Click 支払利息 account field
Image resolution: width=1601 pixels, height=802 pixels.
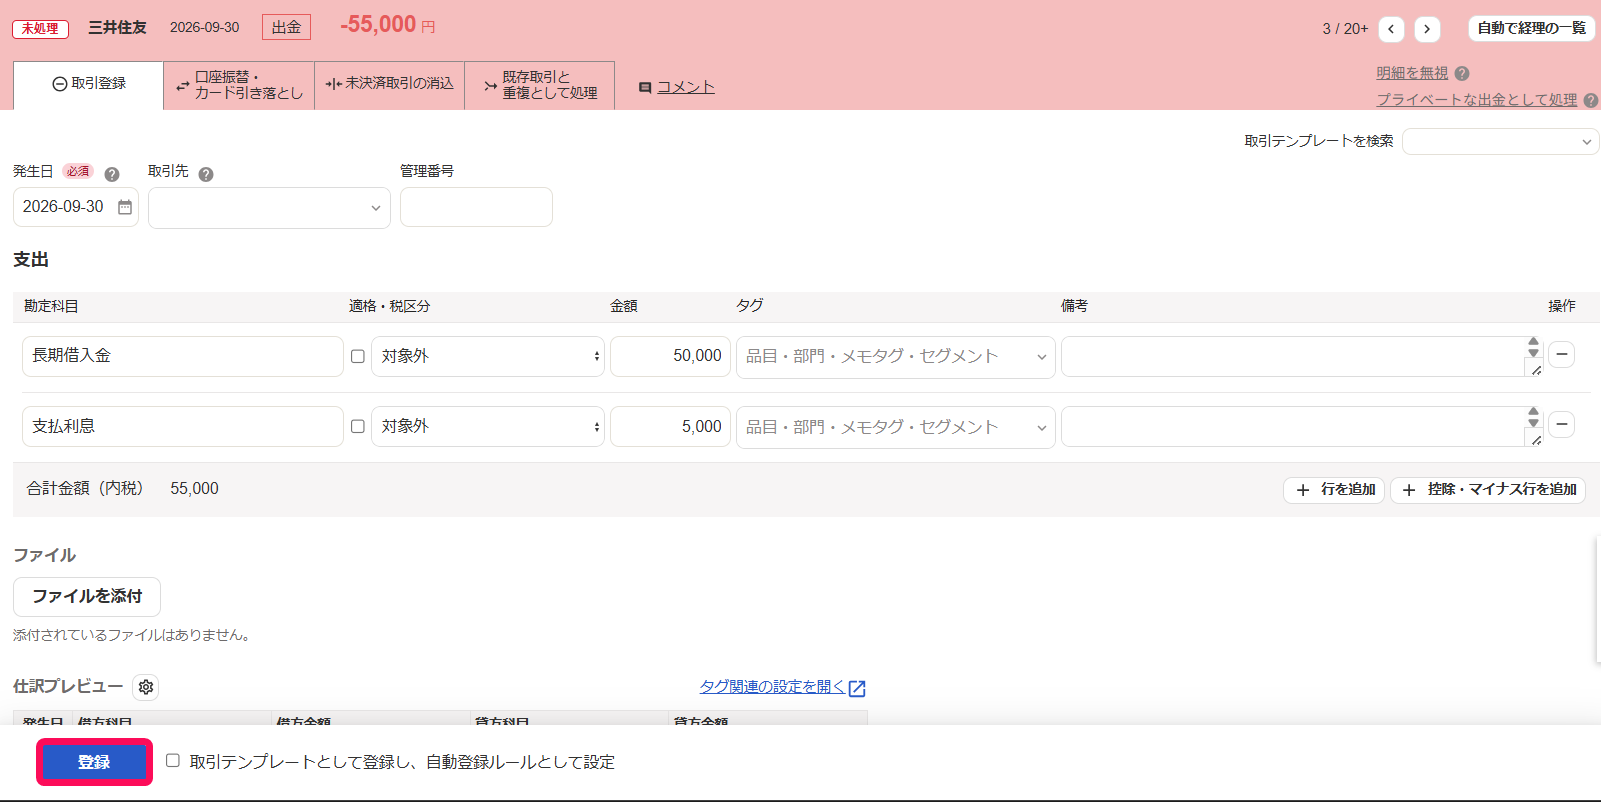(183, 426)
